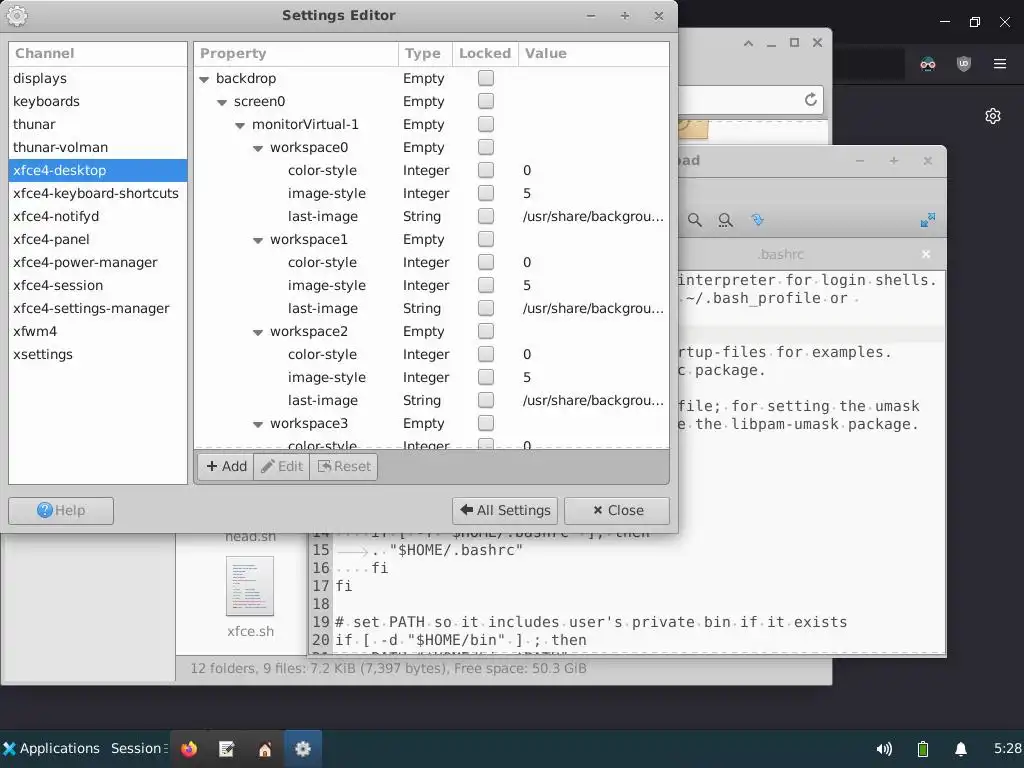Toggle Locked checkbox for workspace0 color-style
The width and height of the screenshot is (1024, 768).
point(485,170)
